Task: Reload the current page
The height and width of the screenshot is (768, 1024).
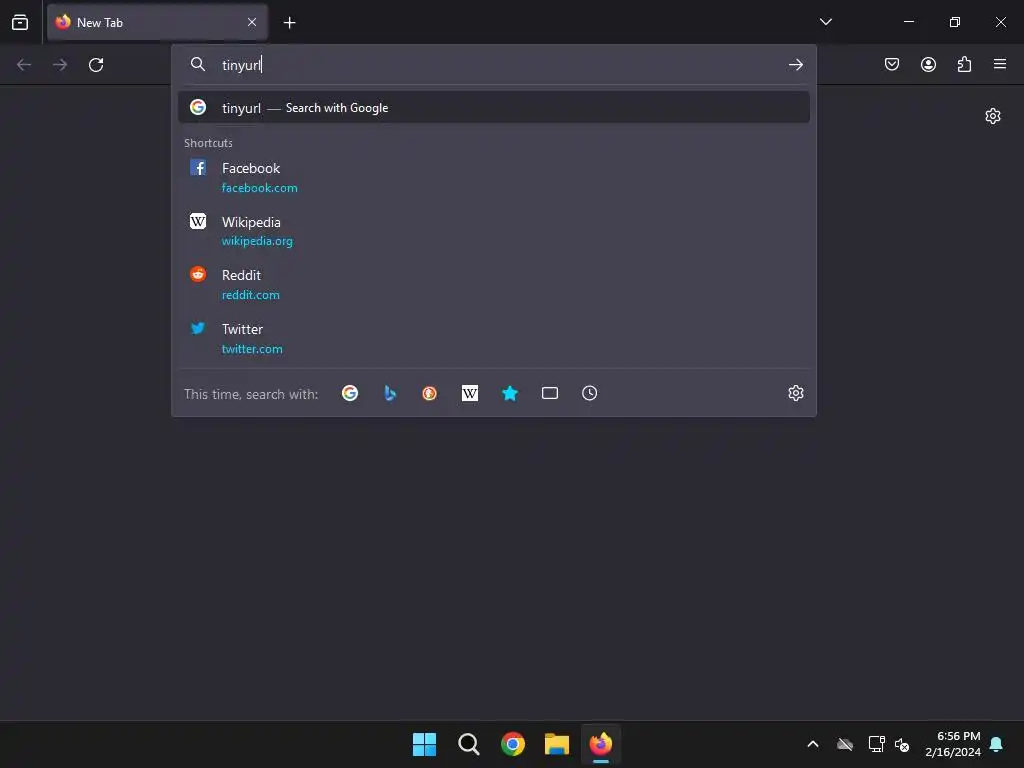Action: click(96, 65)
